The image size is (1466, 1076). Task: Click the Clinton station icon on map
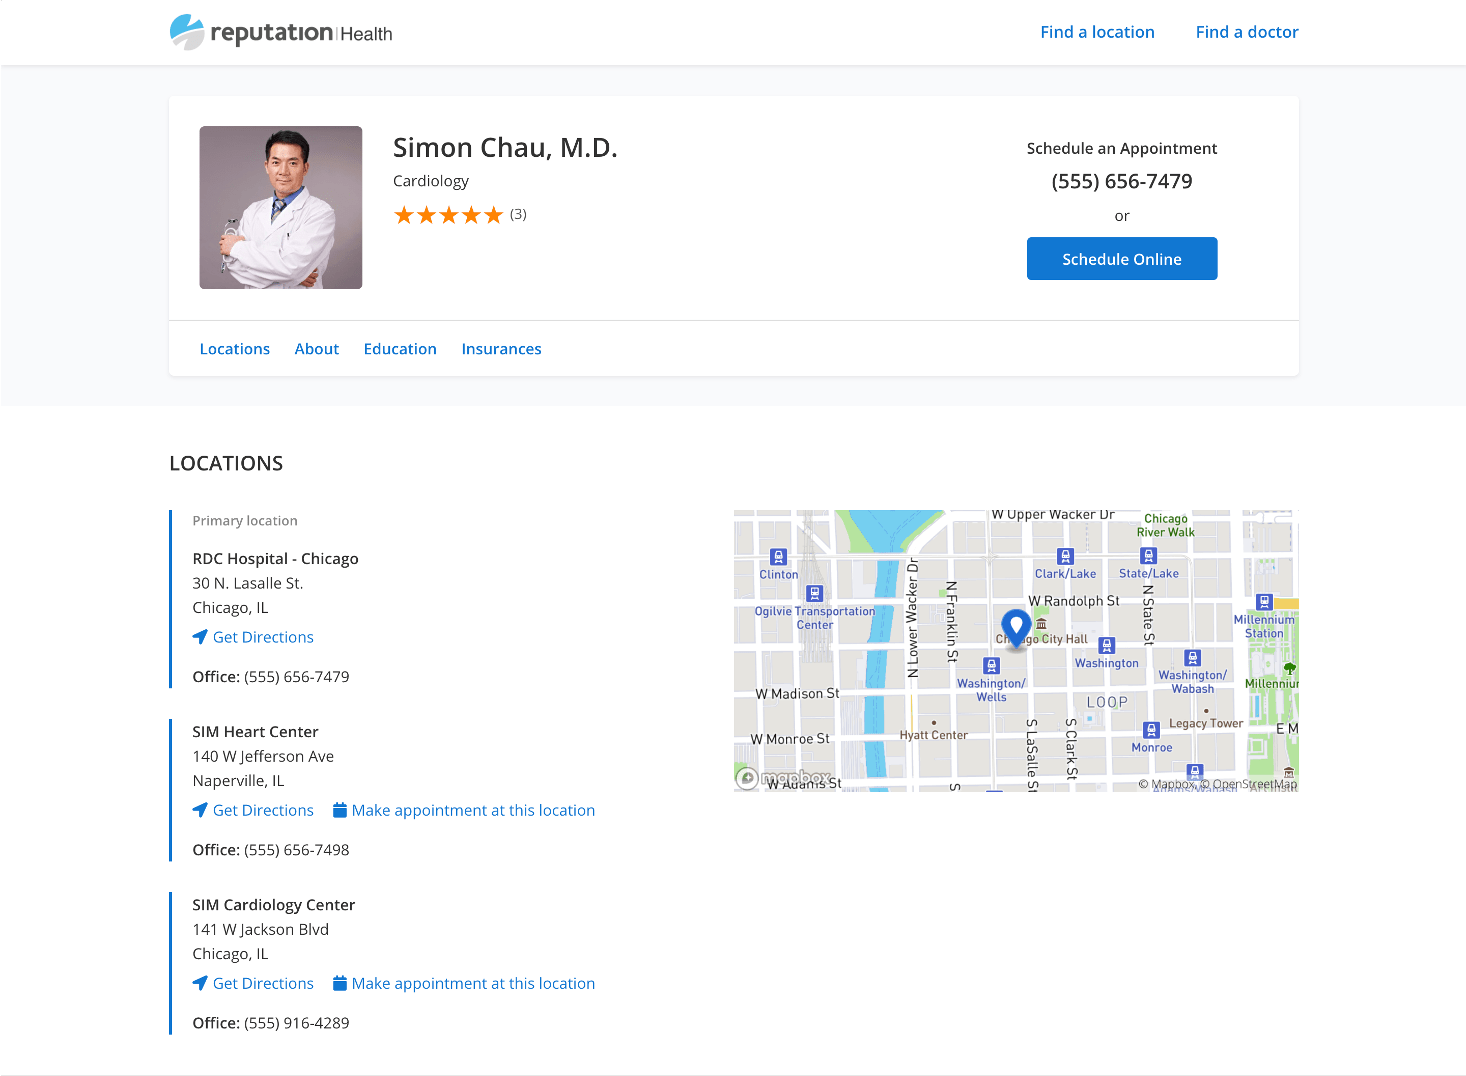pos(779,557)
